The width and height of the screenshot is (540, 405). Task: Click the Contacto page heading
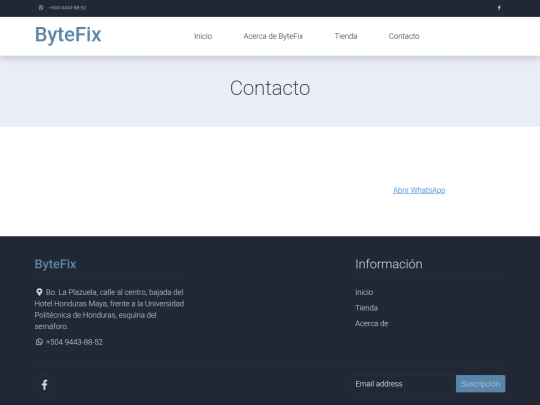pyautogui.click(x=270, y=88)
